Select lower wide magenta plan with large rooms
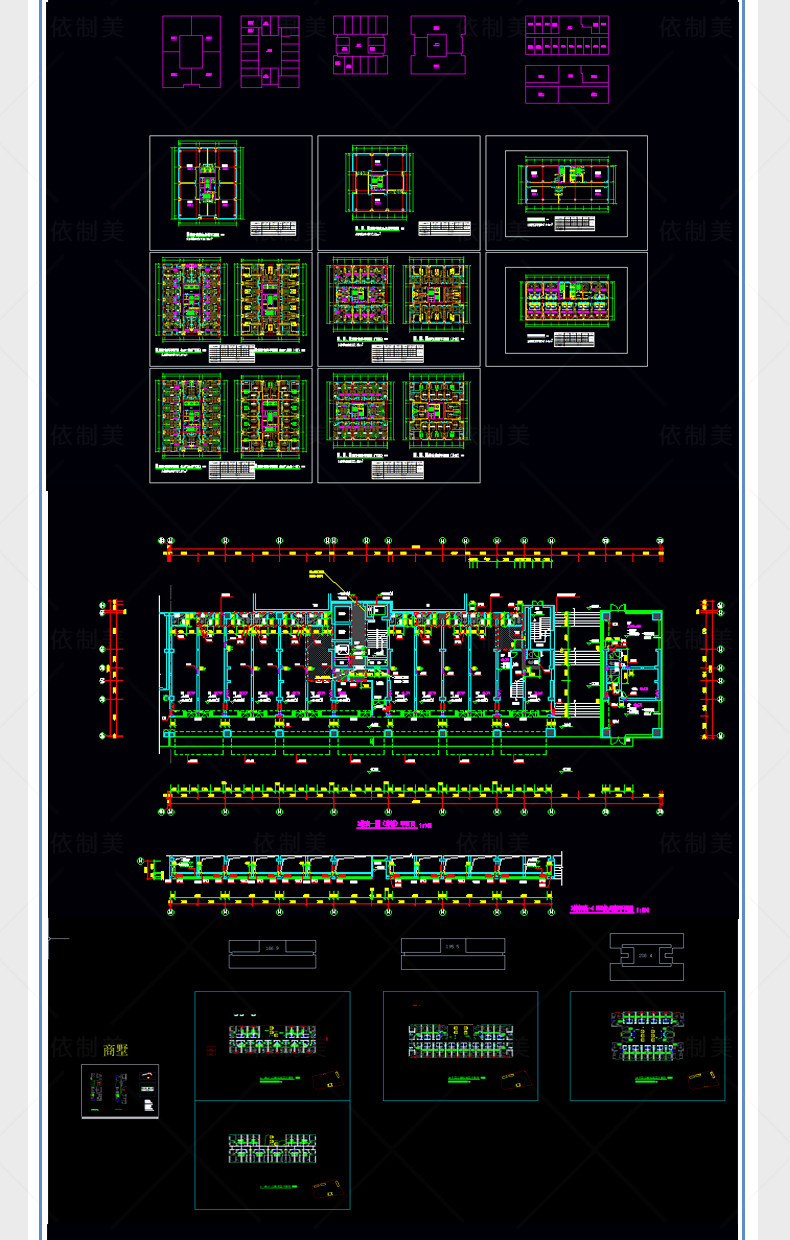Image resolution: width=790 pixels, height=1240 pixels. click(x=567, y=84)
